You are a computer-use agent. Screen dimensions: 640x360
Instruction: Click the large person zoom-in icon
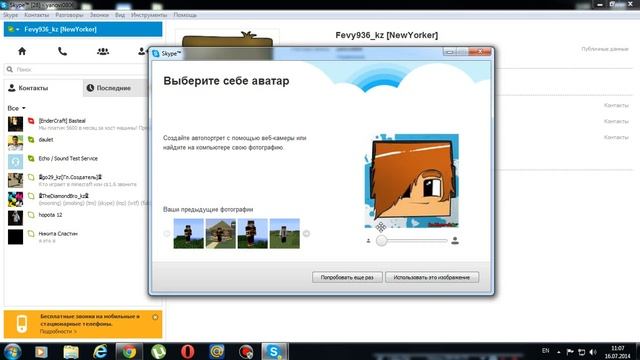pyautogui.click(x=455, y=240)
